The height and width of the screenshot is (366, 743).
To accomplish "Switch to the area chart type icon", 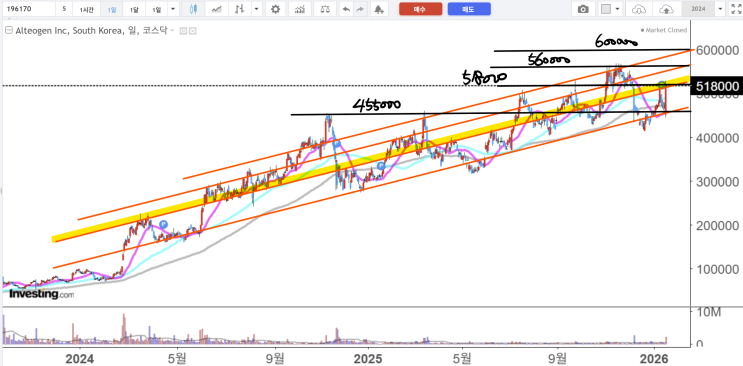I will click(217, 9).
